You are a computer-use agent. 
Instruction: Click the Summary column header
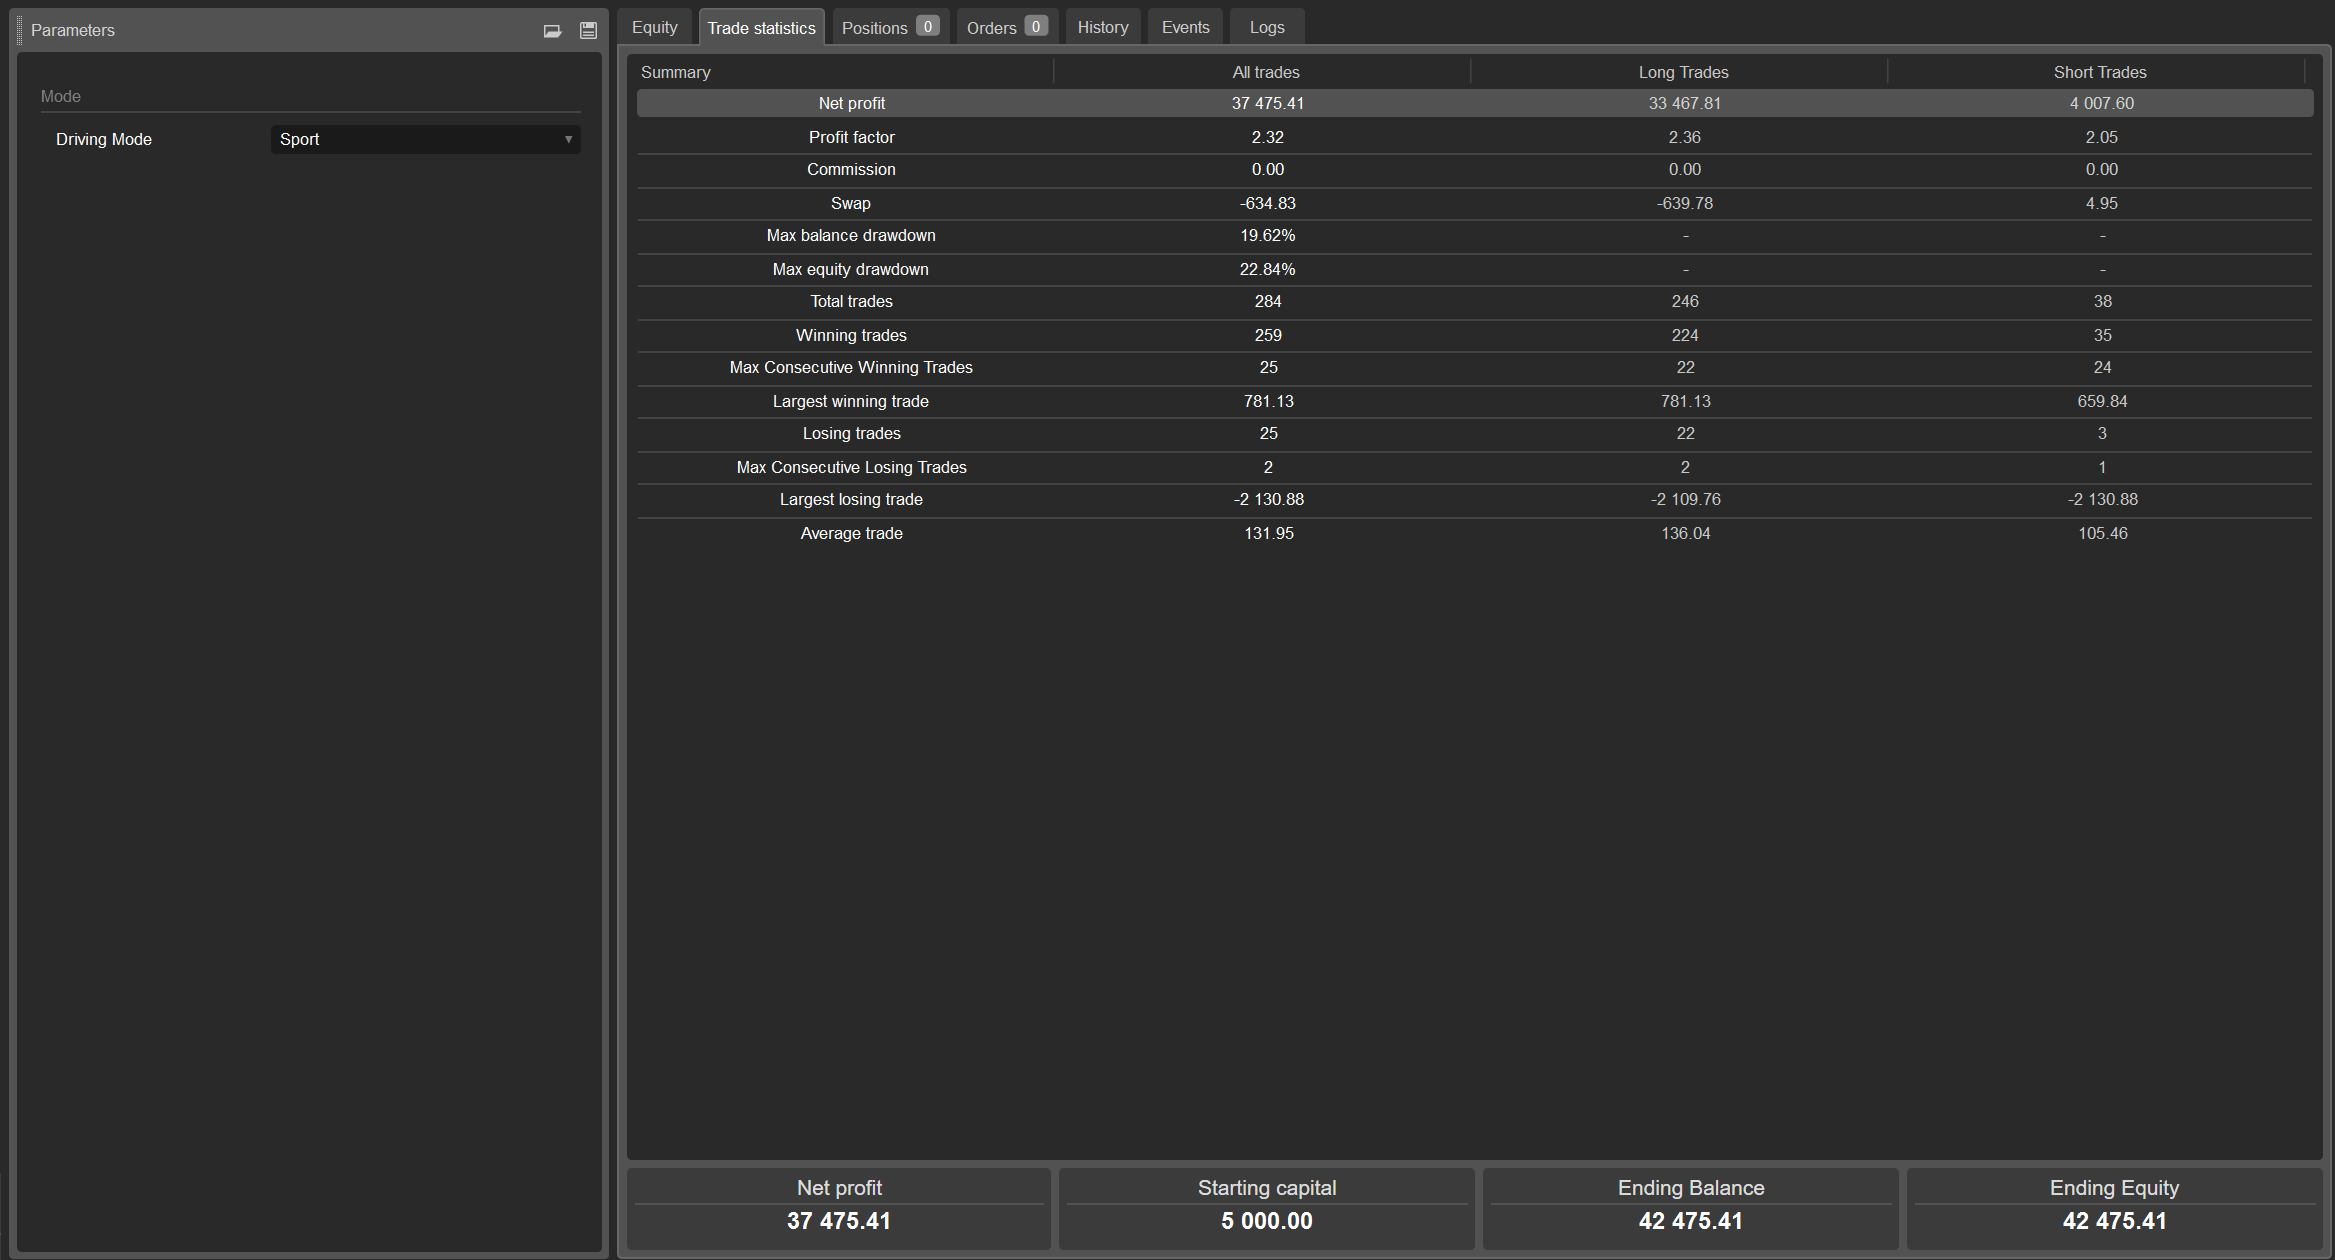point(675,72)
